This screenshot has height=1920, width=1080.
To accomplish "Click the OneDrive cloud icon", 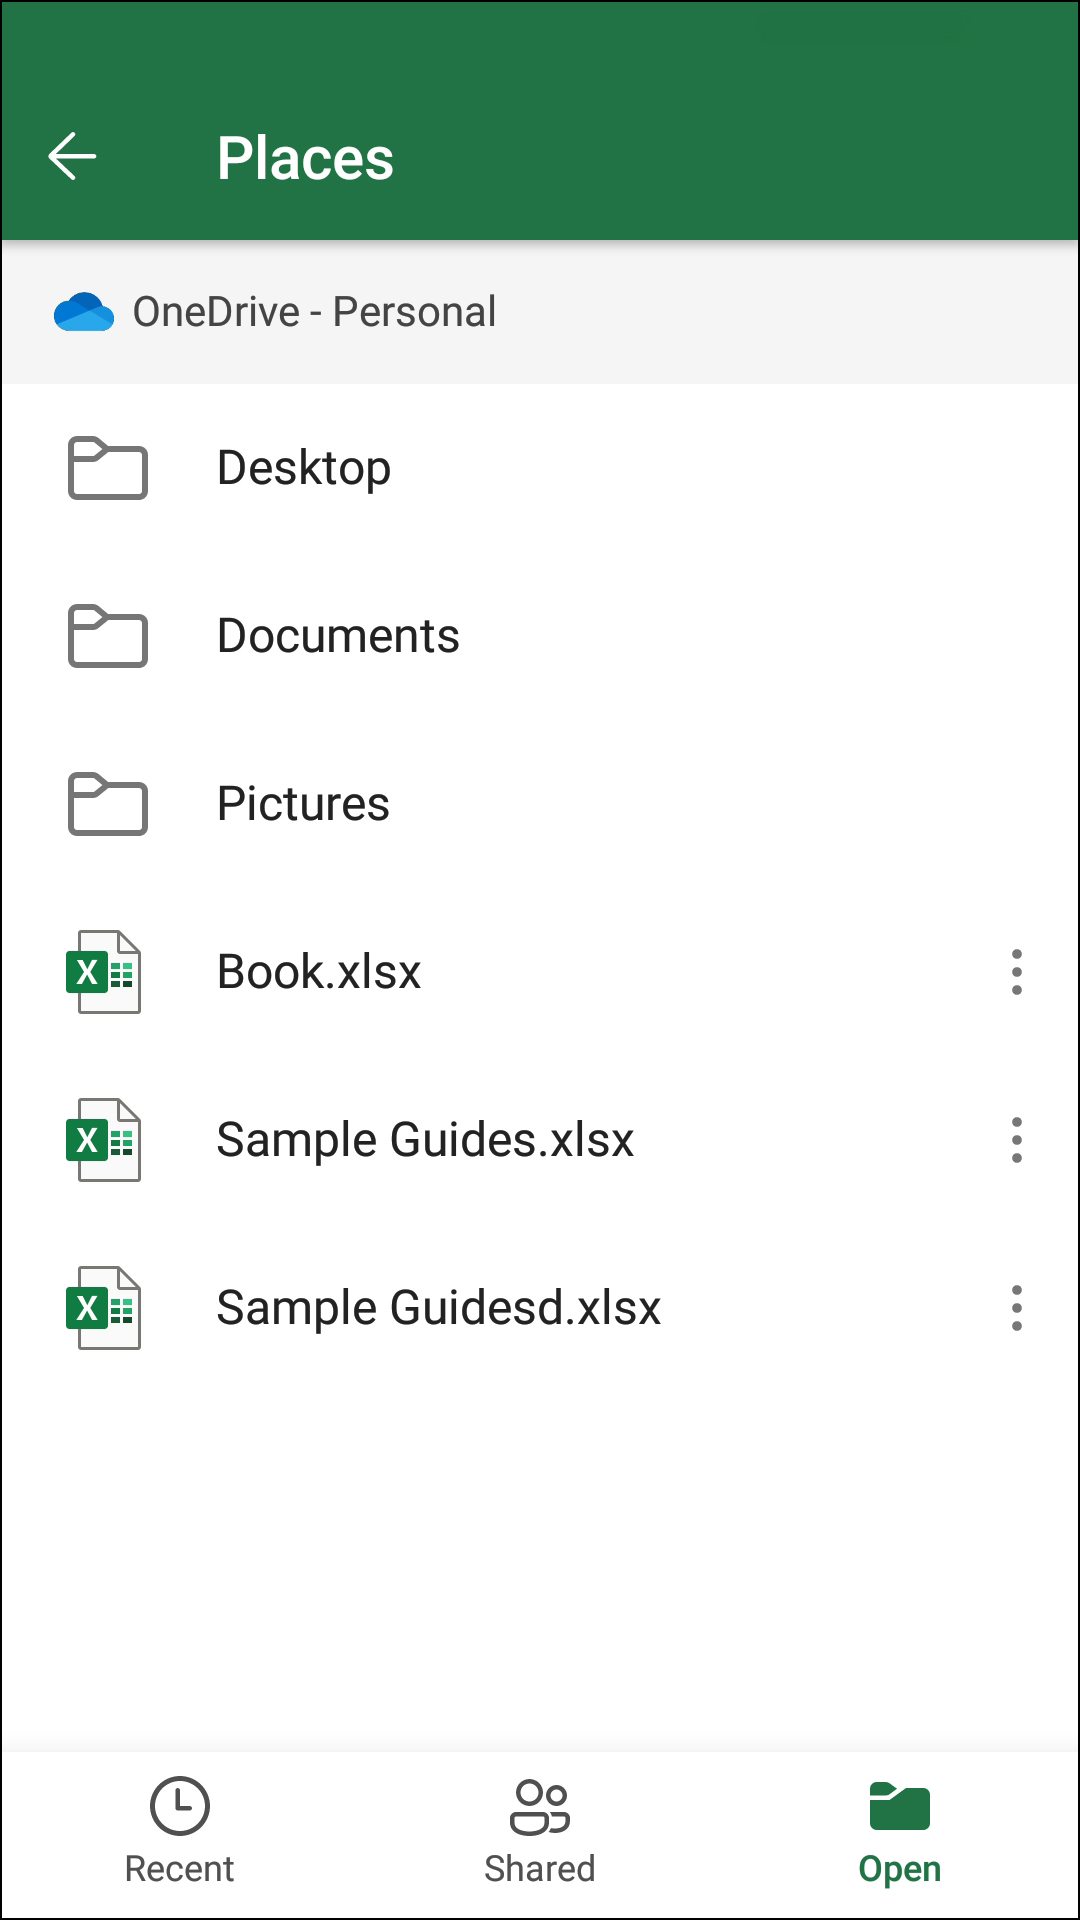I will [84, 312].
